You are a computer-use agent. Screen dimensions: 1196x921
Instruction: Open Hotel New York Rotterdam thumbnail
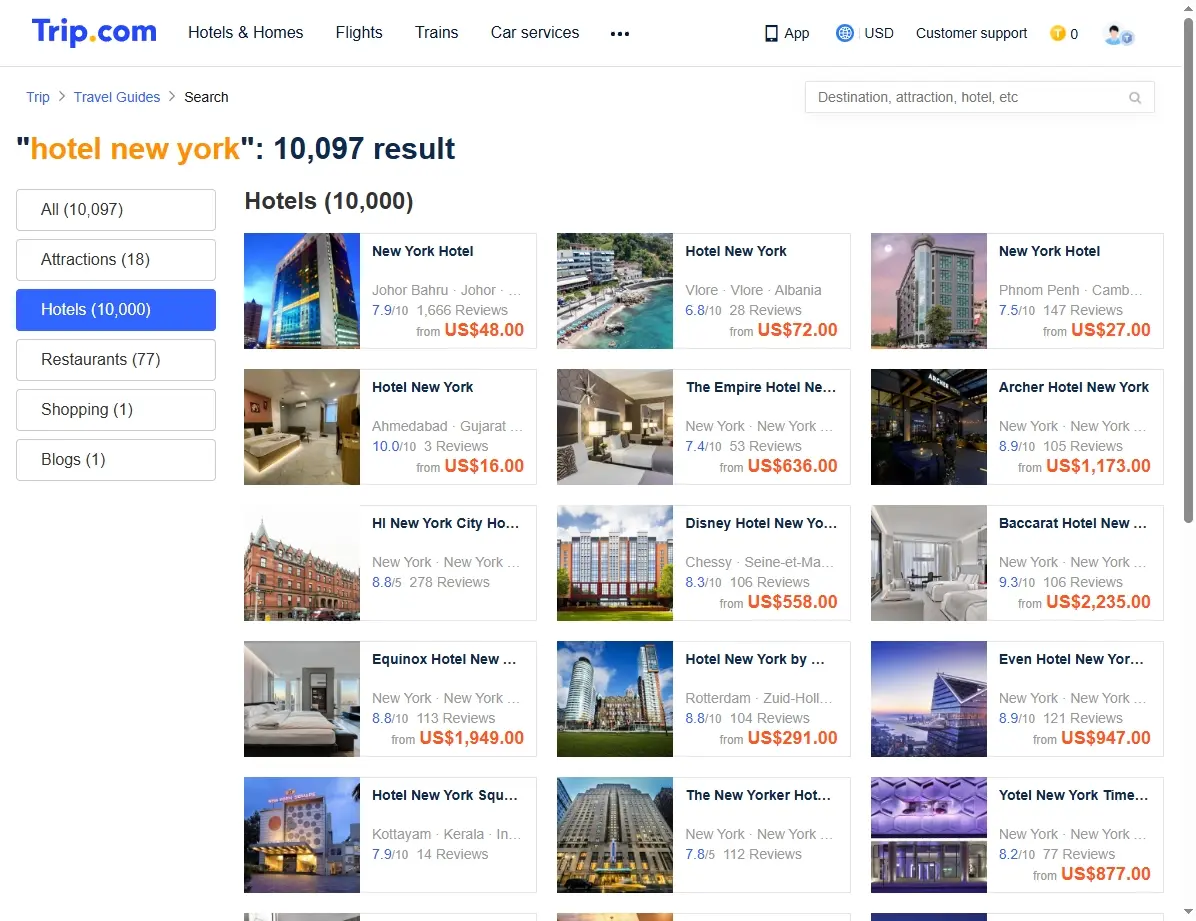tap(615, 699)
